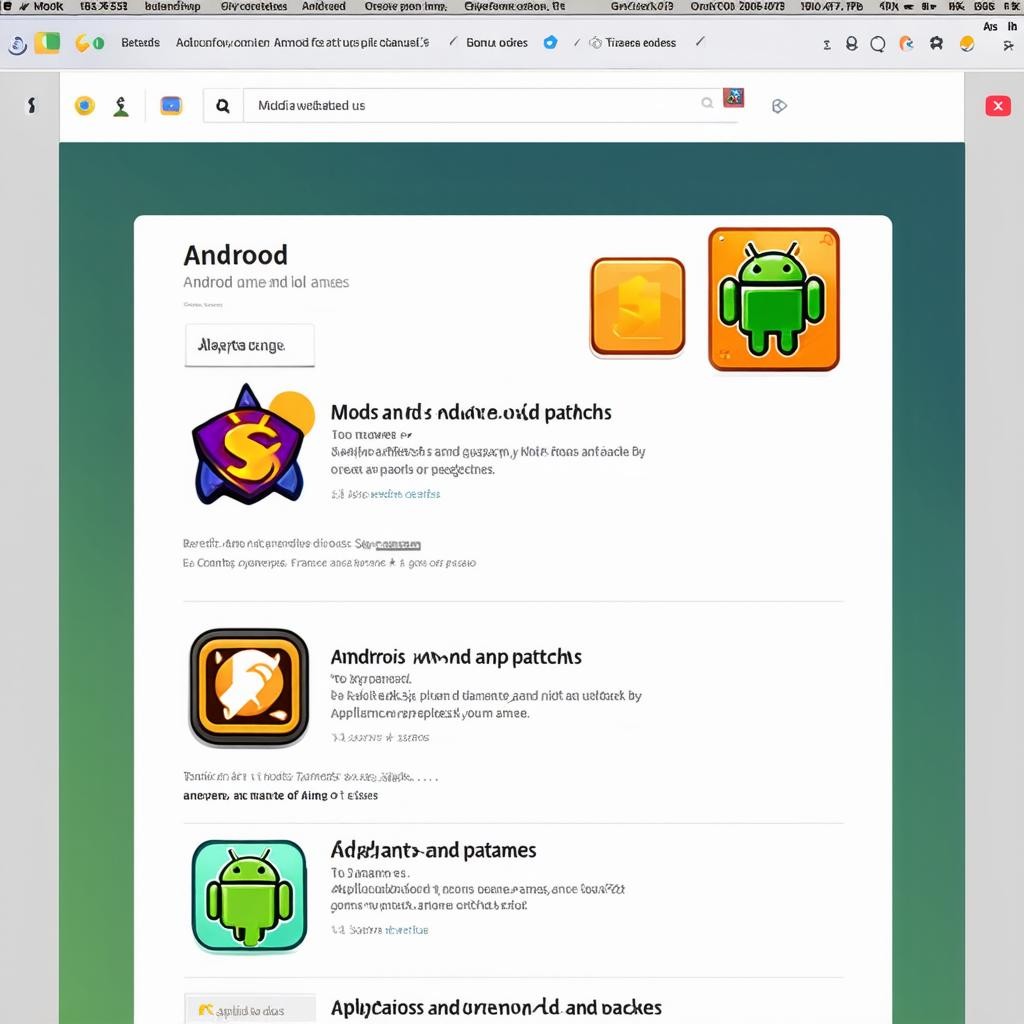Click the orange square icon beside Android robot
1024x1024 pixels.
coord(637,307)
